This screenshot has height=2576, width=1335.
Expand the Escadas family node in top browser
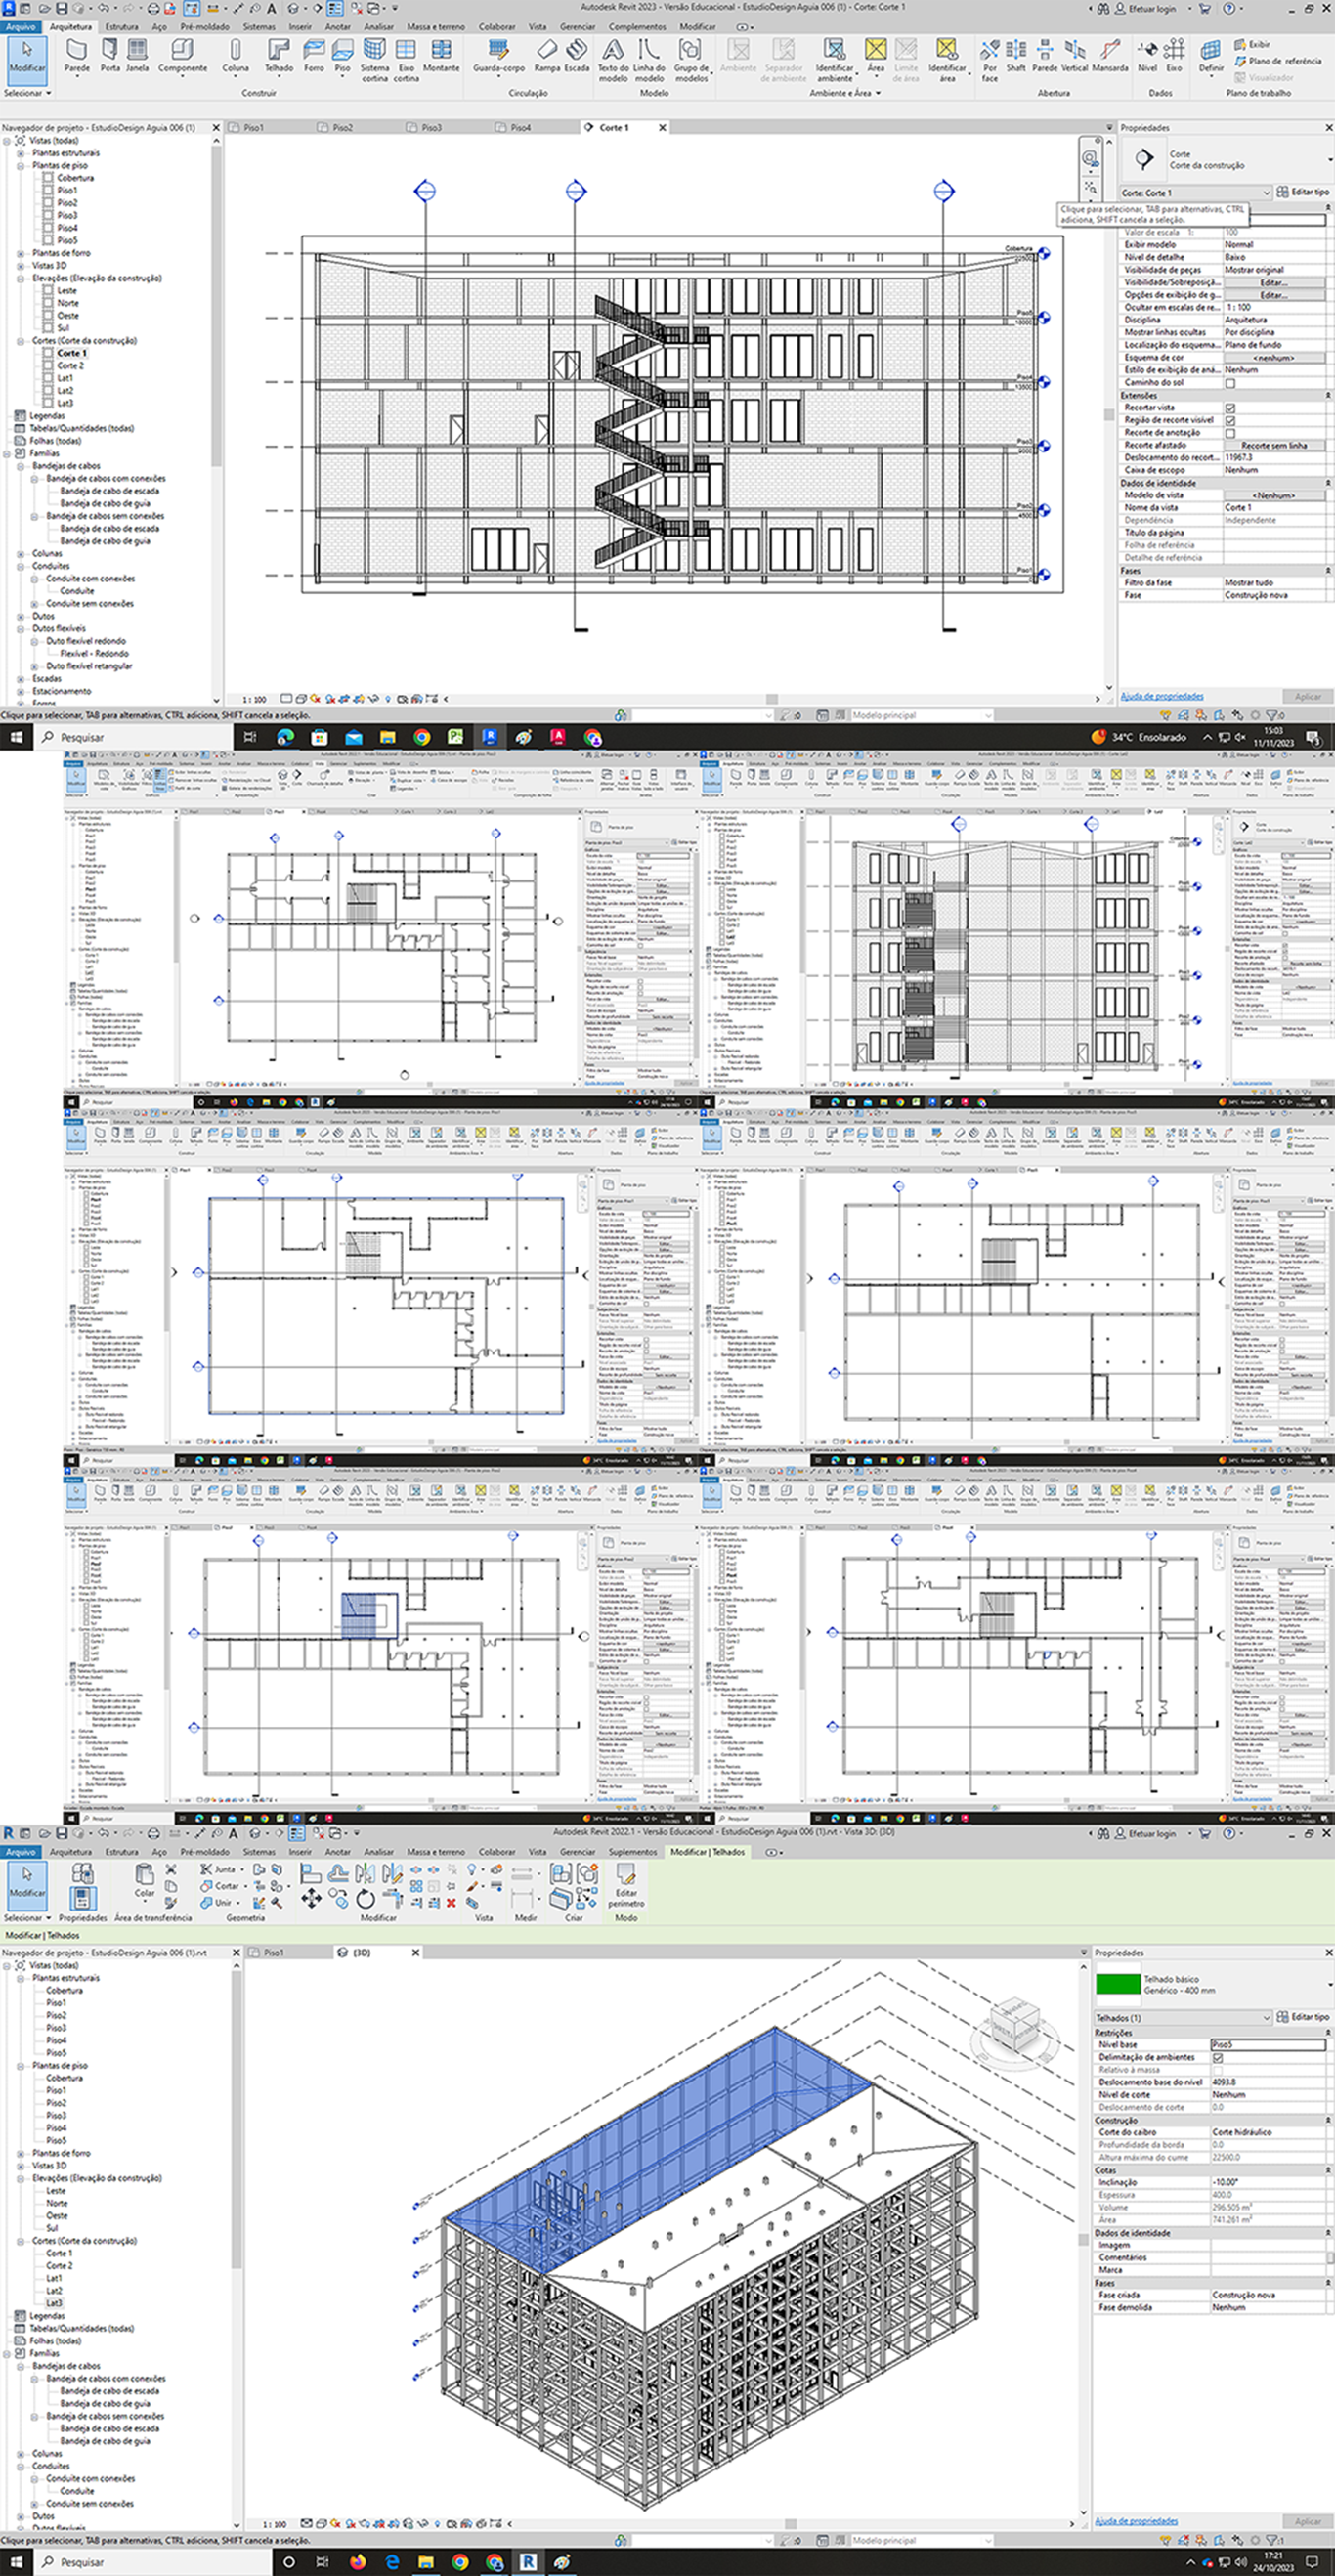tap(20, 679)
